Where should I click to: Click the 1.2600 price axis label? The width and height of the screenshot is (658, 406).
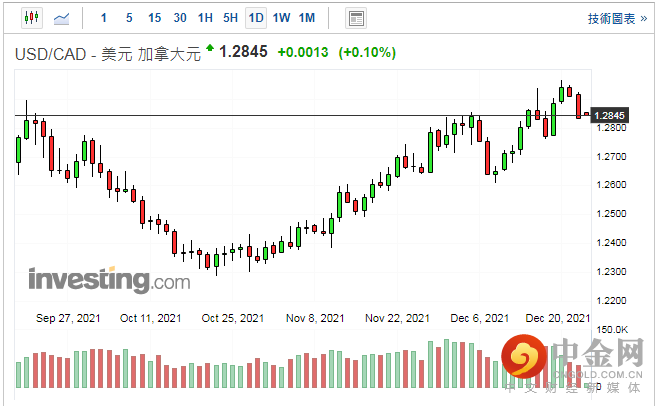(x=611, y=185)
